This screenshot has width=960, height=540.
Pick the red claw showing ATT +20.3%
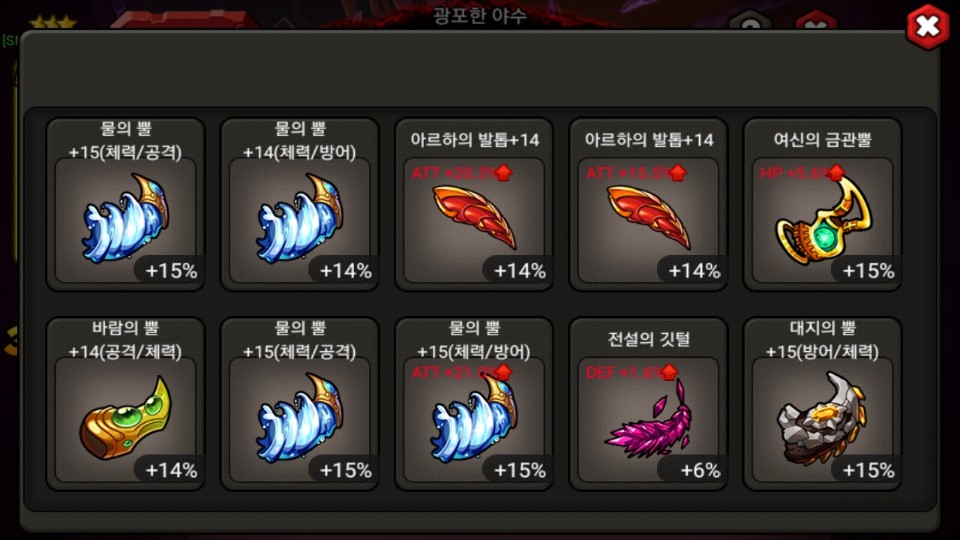(x=474, y=217)
